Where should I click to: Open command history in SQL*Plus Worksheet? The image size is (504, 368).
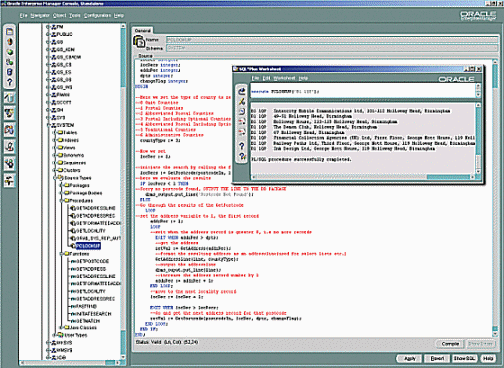point(242,112)
